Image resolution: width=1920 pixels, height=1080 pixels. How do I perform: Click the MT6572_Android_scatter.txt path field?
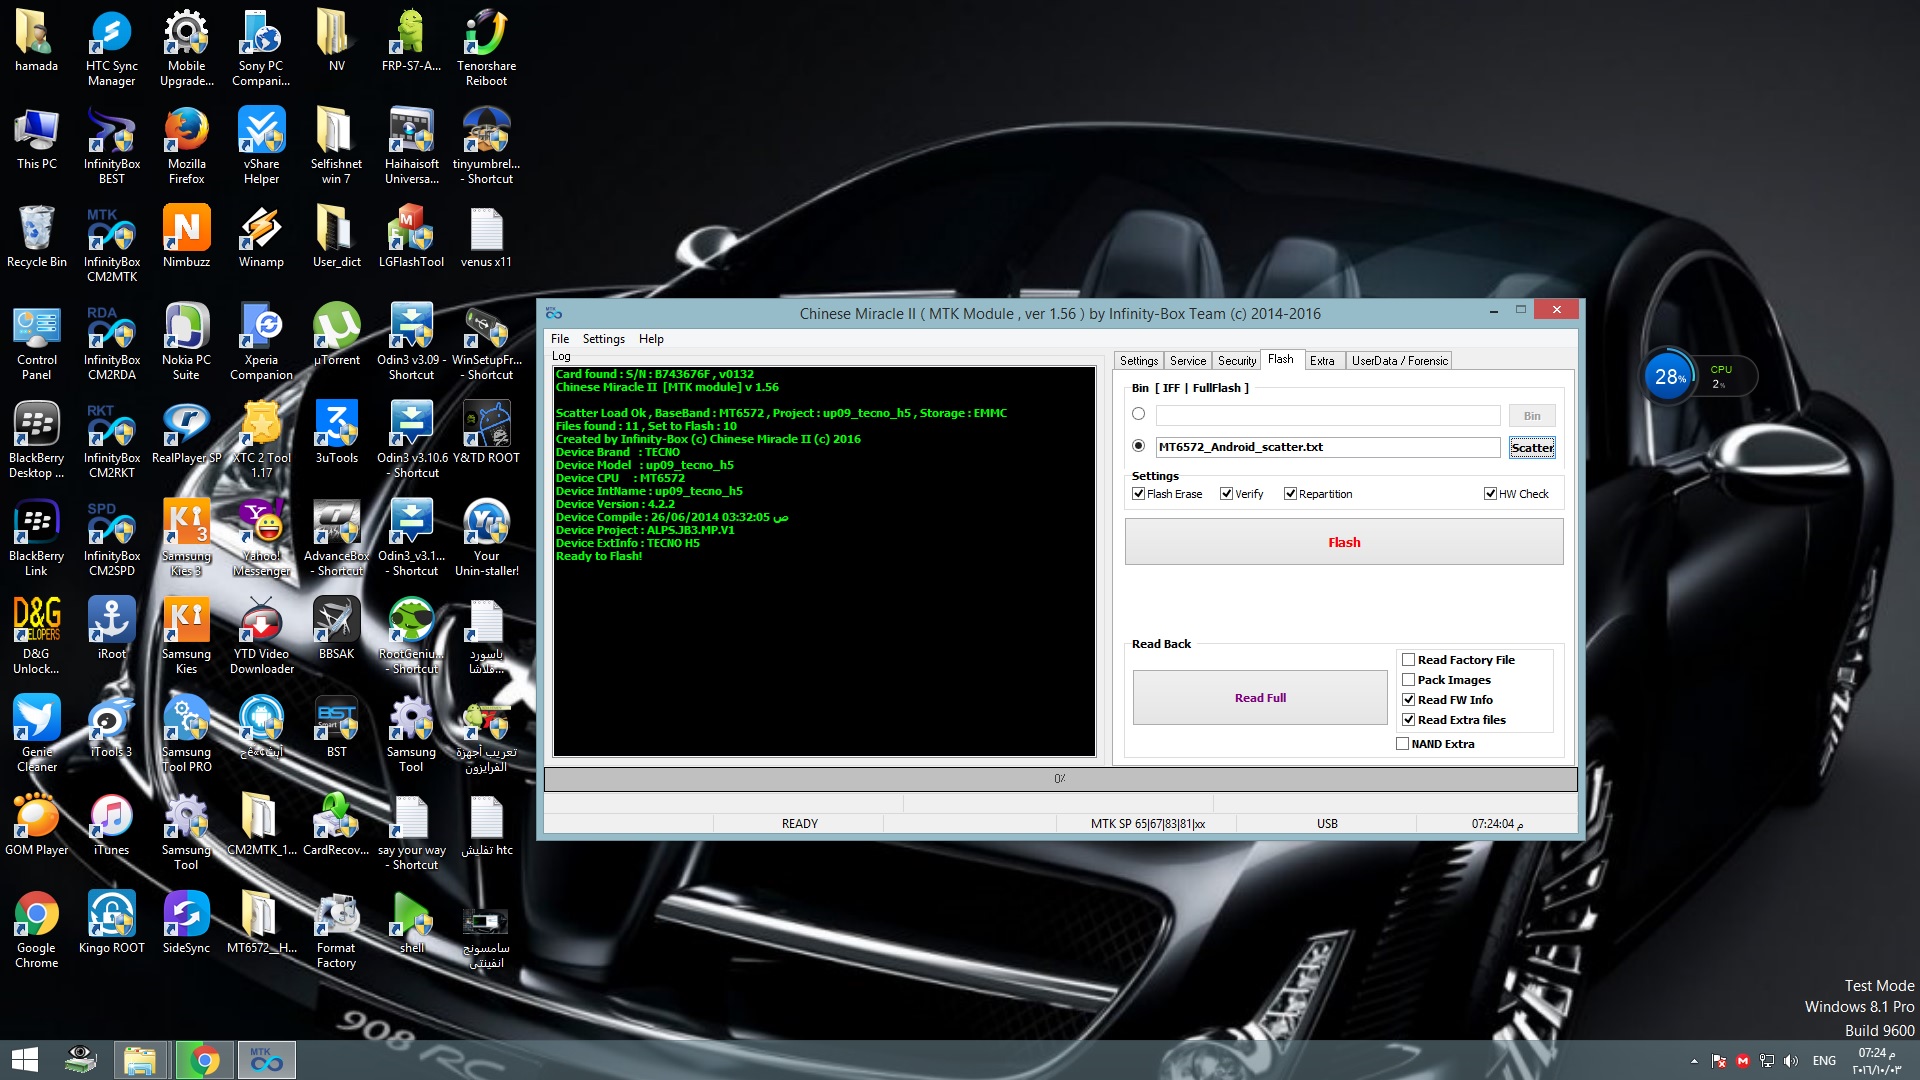1328,447
